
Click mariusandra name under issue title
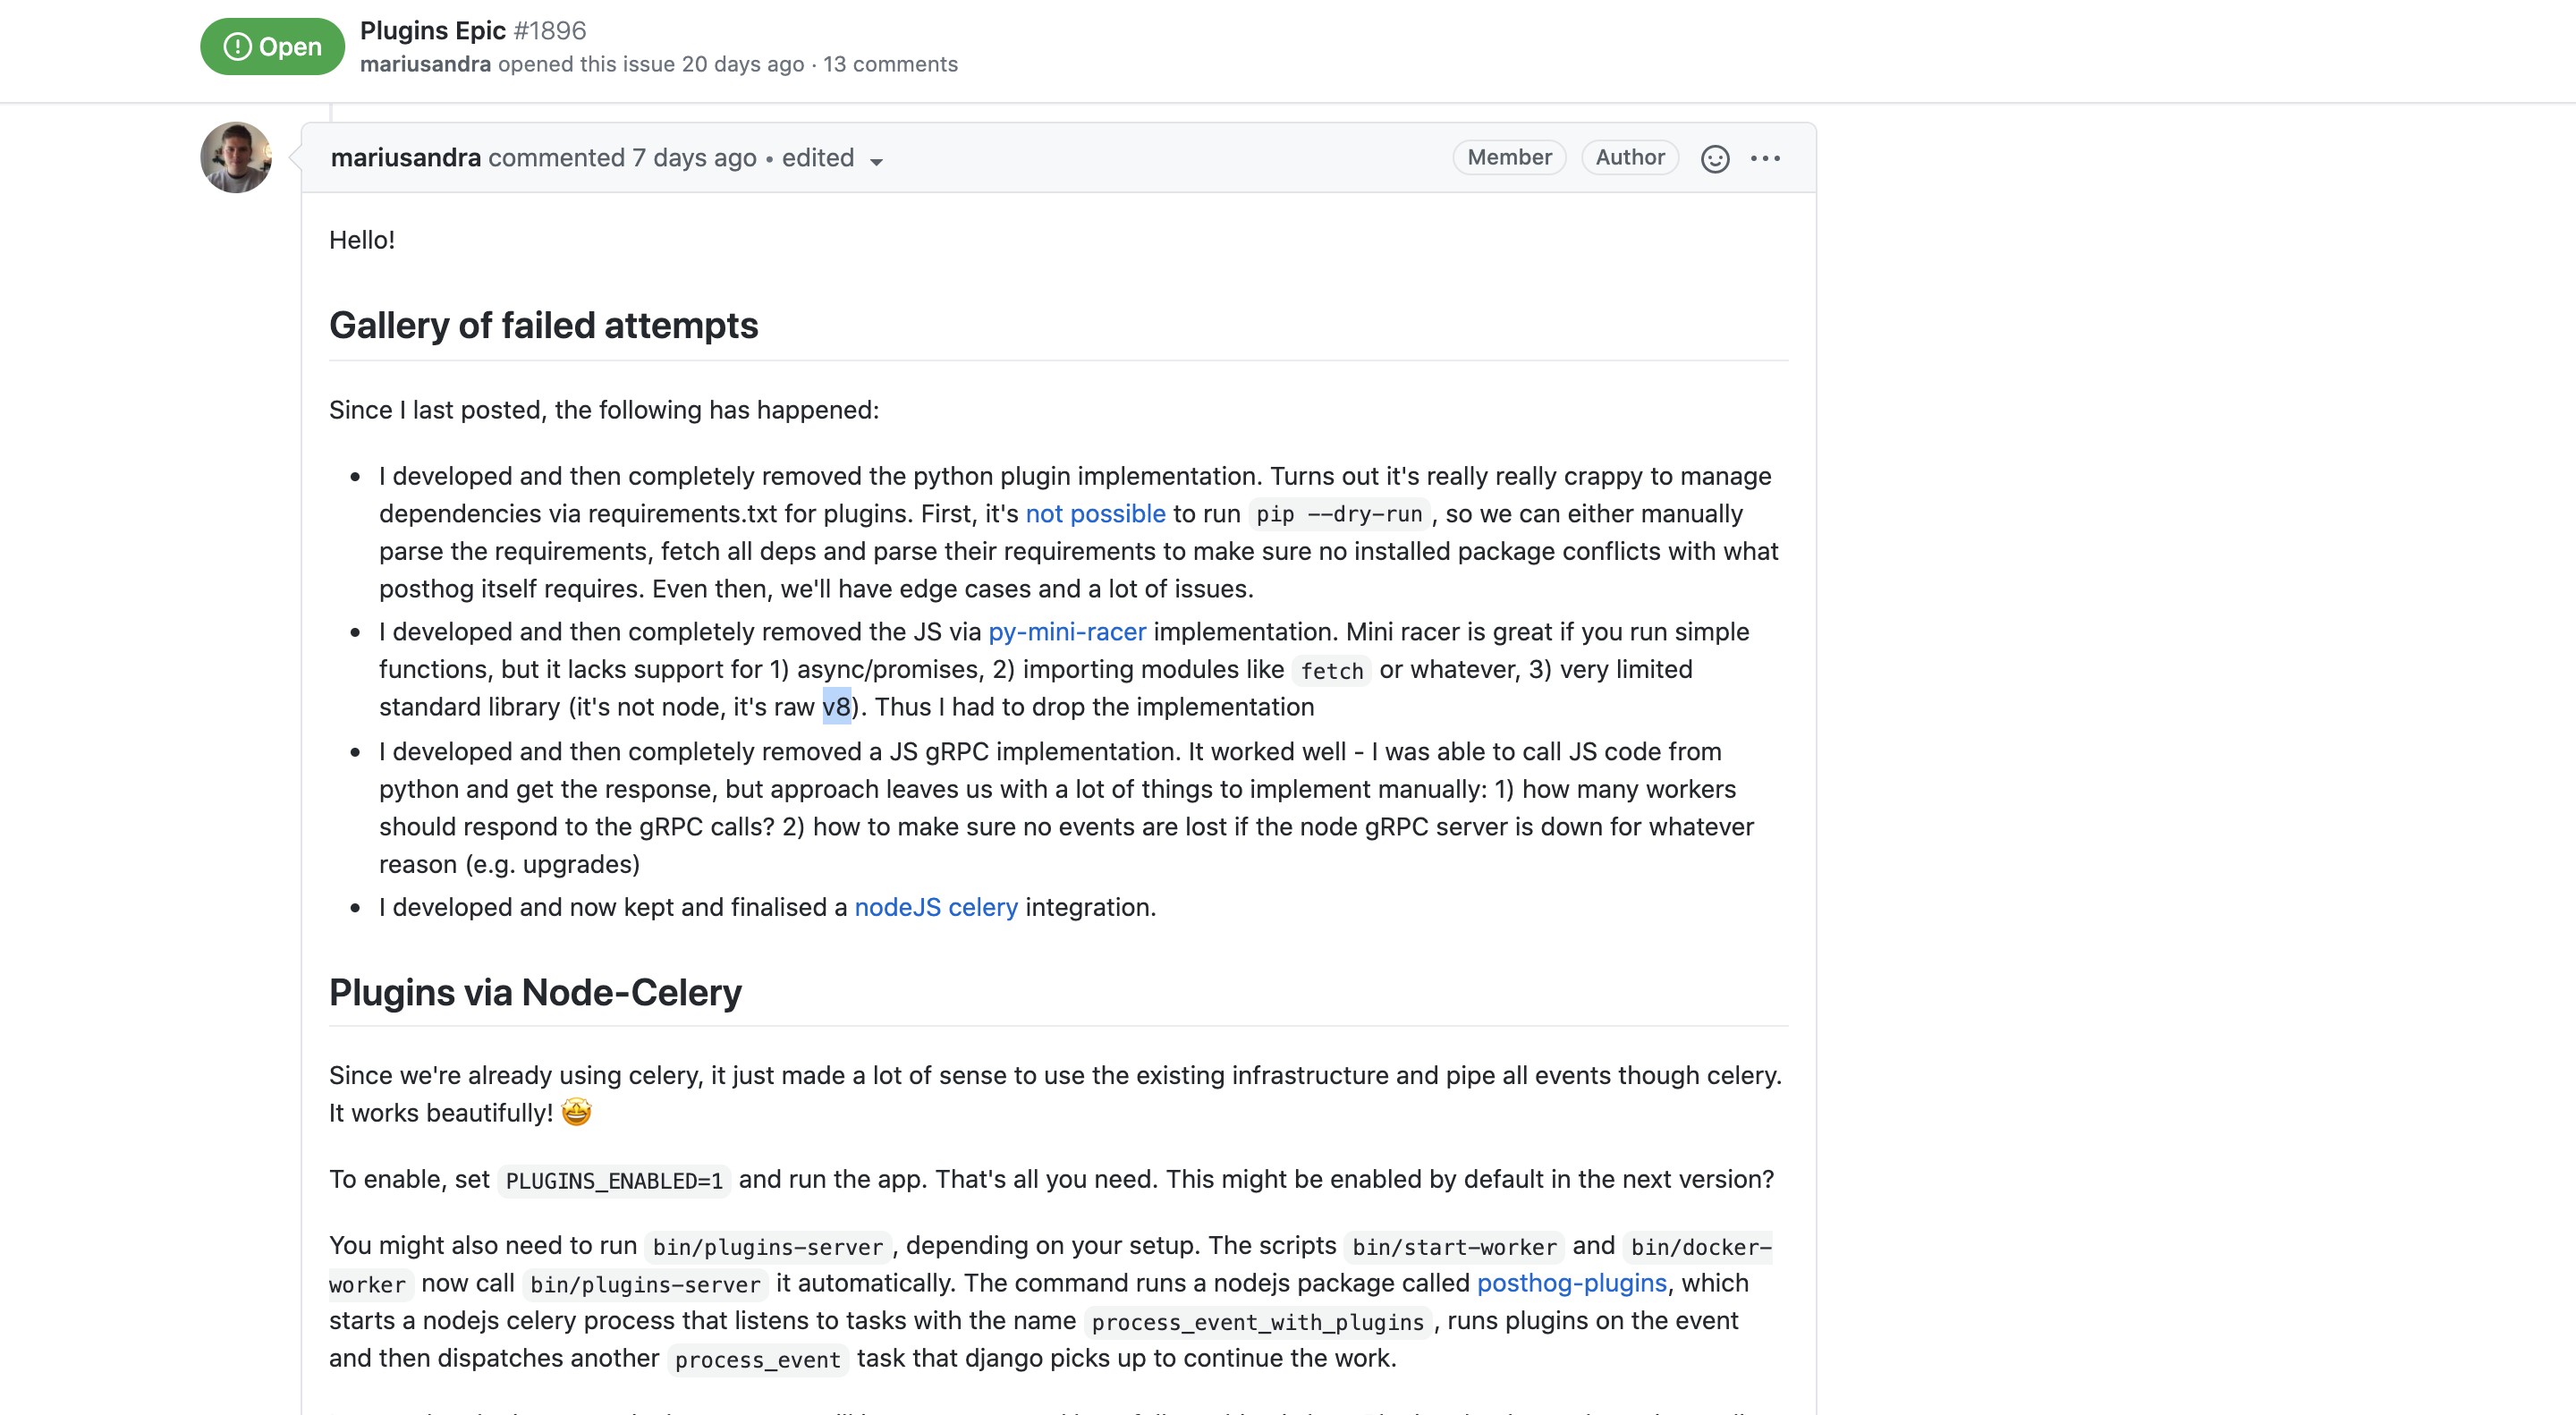point(425,64)
